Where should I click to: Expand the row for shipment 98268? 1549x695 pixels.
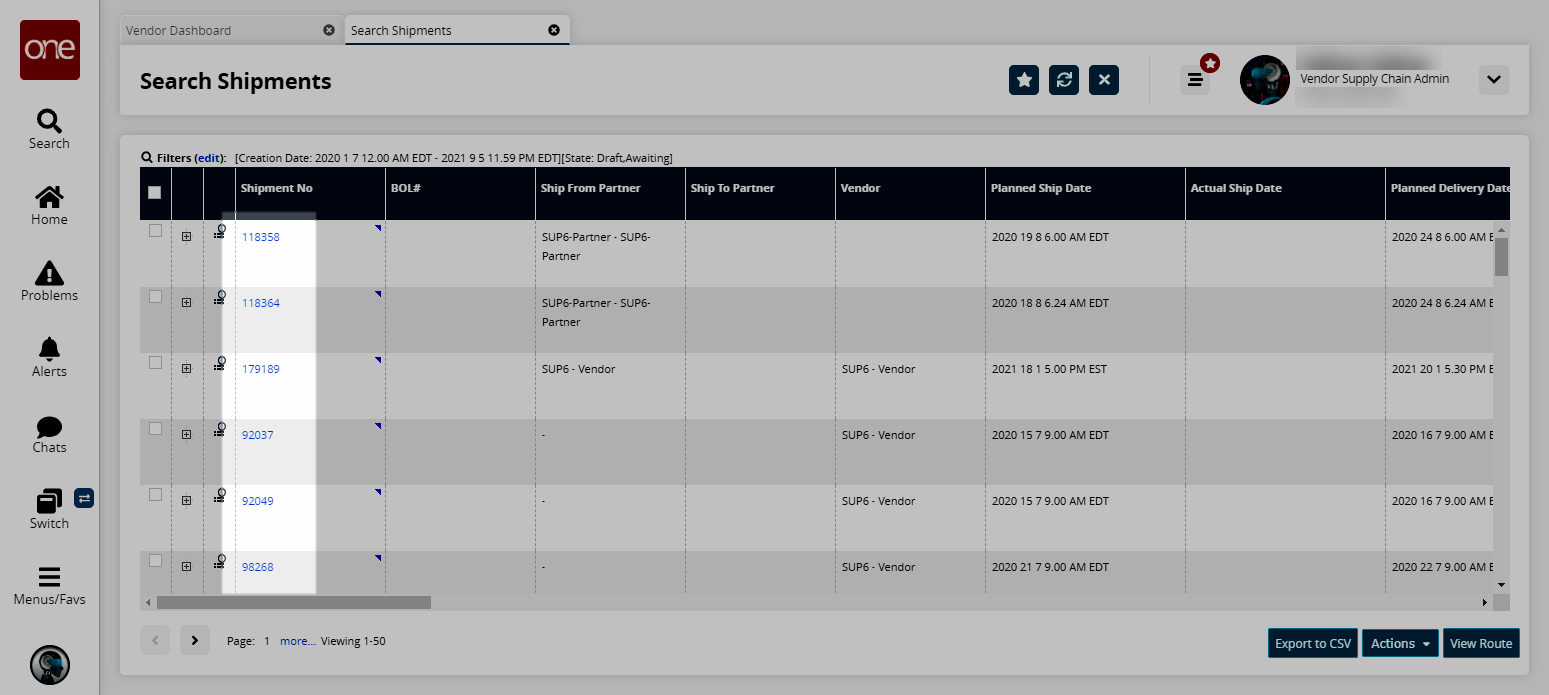(186, 567)
